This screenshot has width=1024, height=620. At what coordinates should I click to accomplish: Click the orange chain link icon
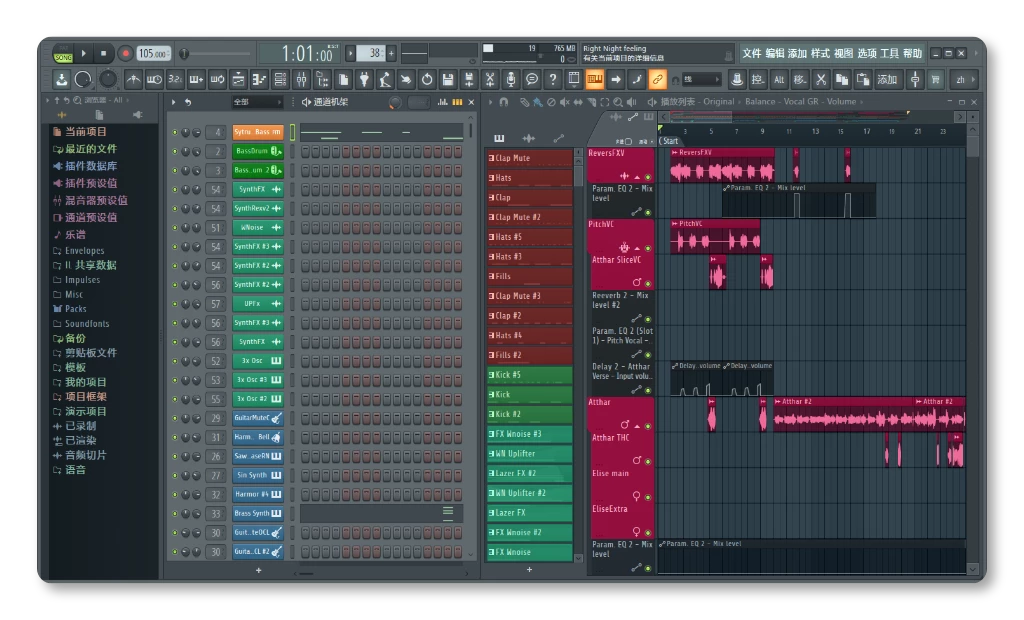pos(657,80)
